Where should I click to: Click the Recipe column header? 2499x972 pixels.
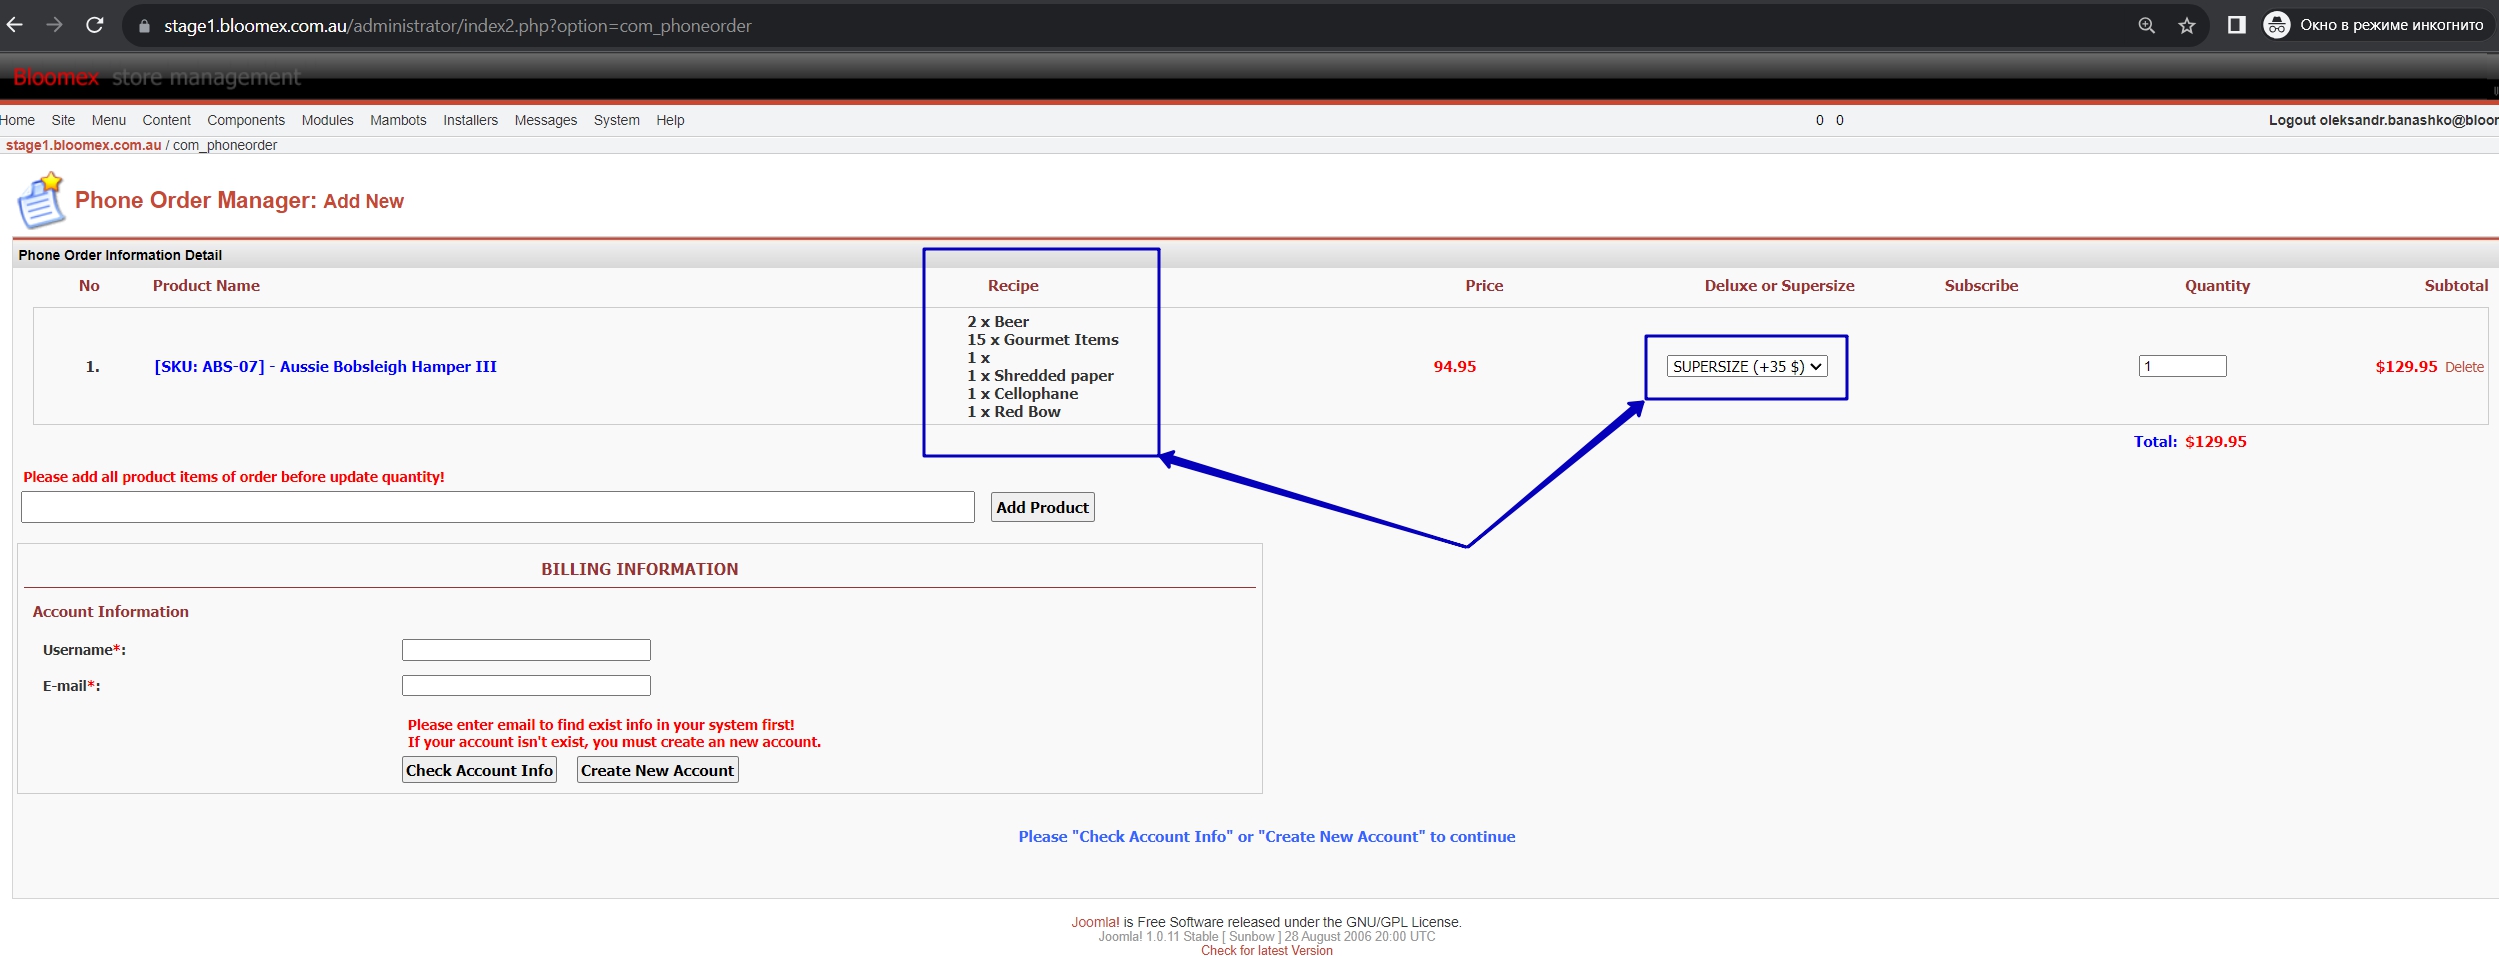(1013, 285)
